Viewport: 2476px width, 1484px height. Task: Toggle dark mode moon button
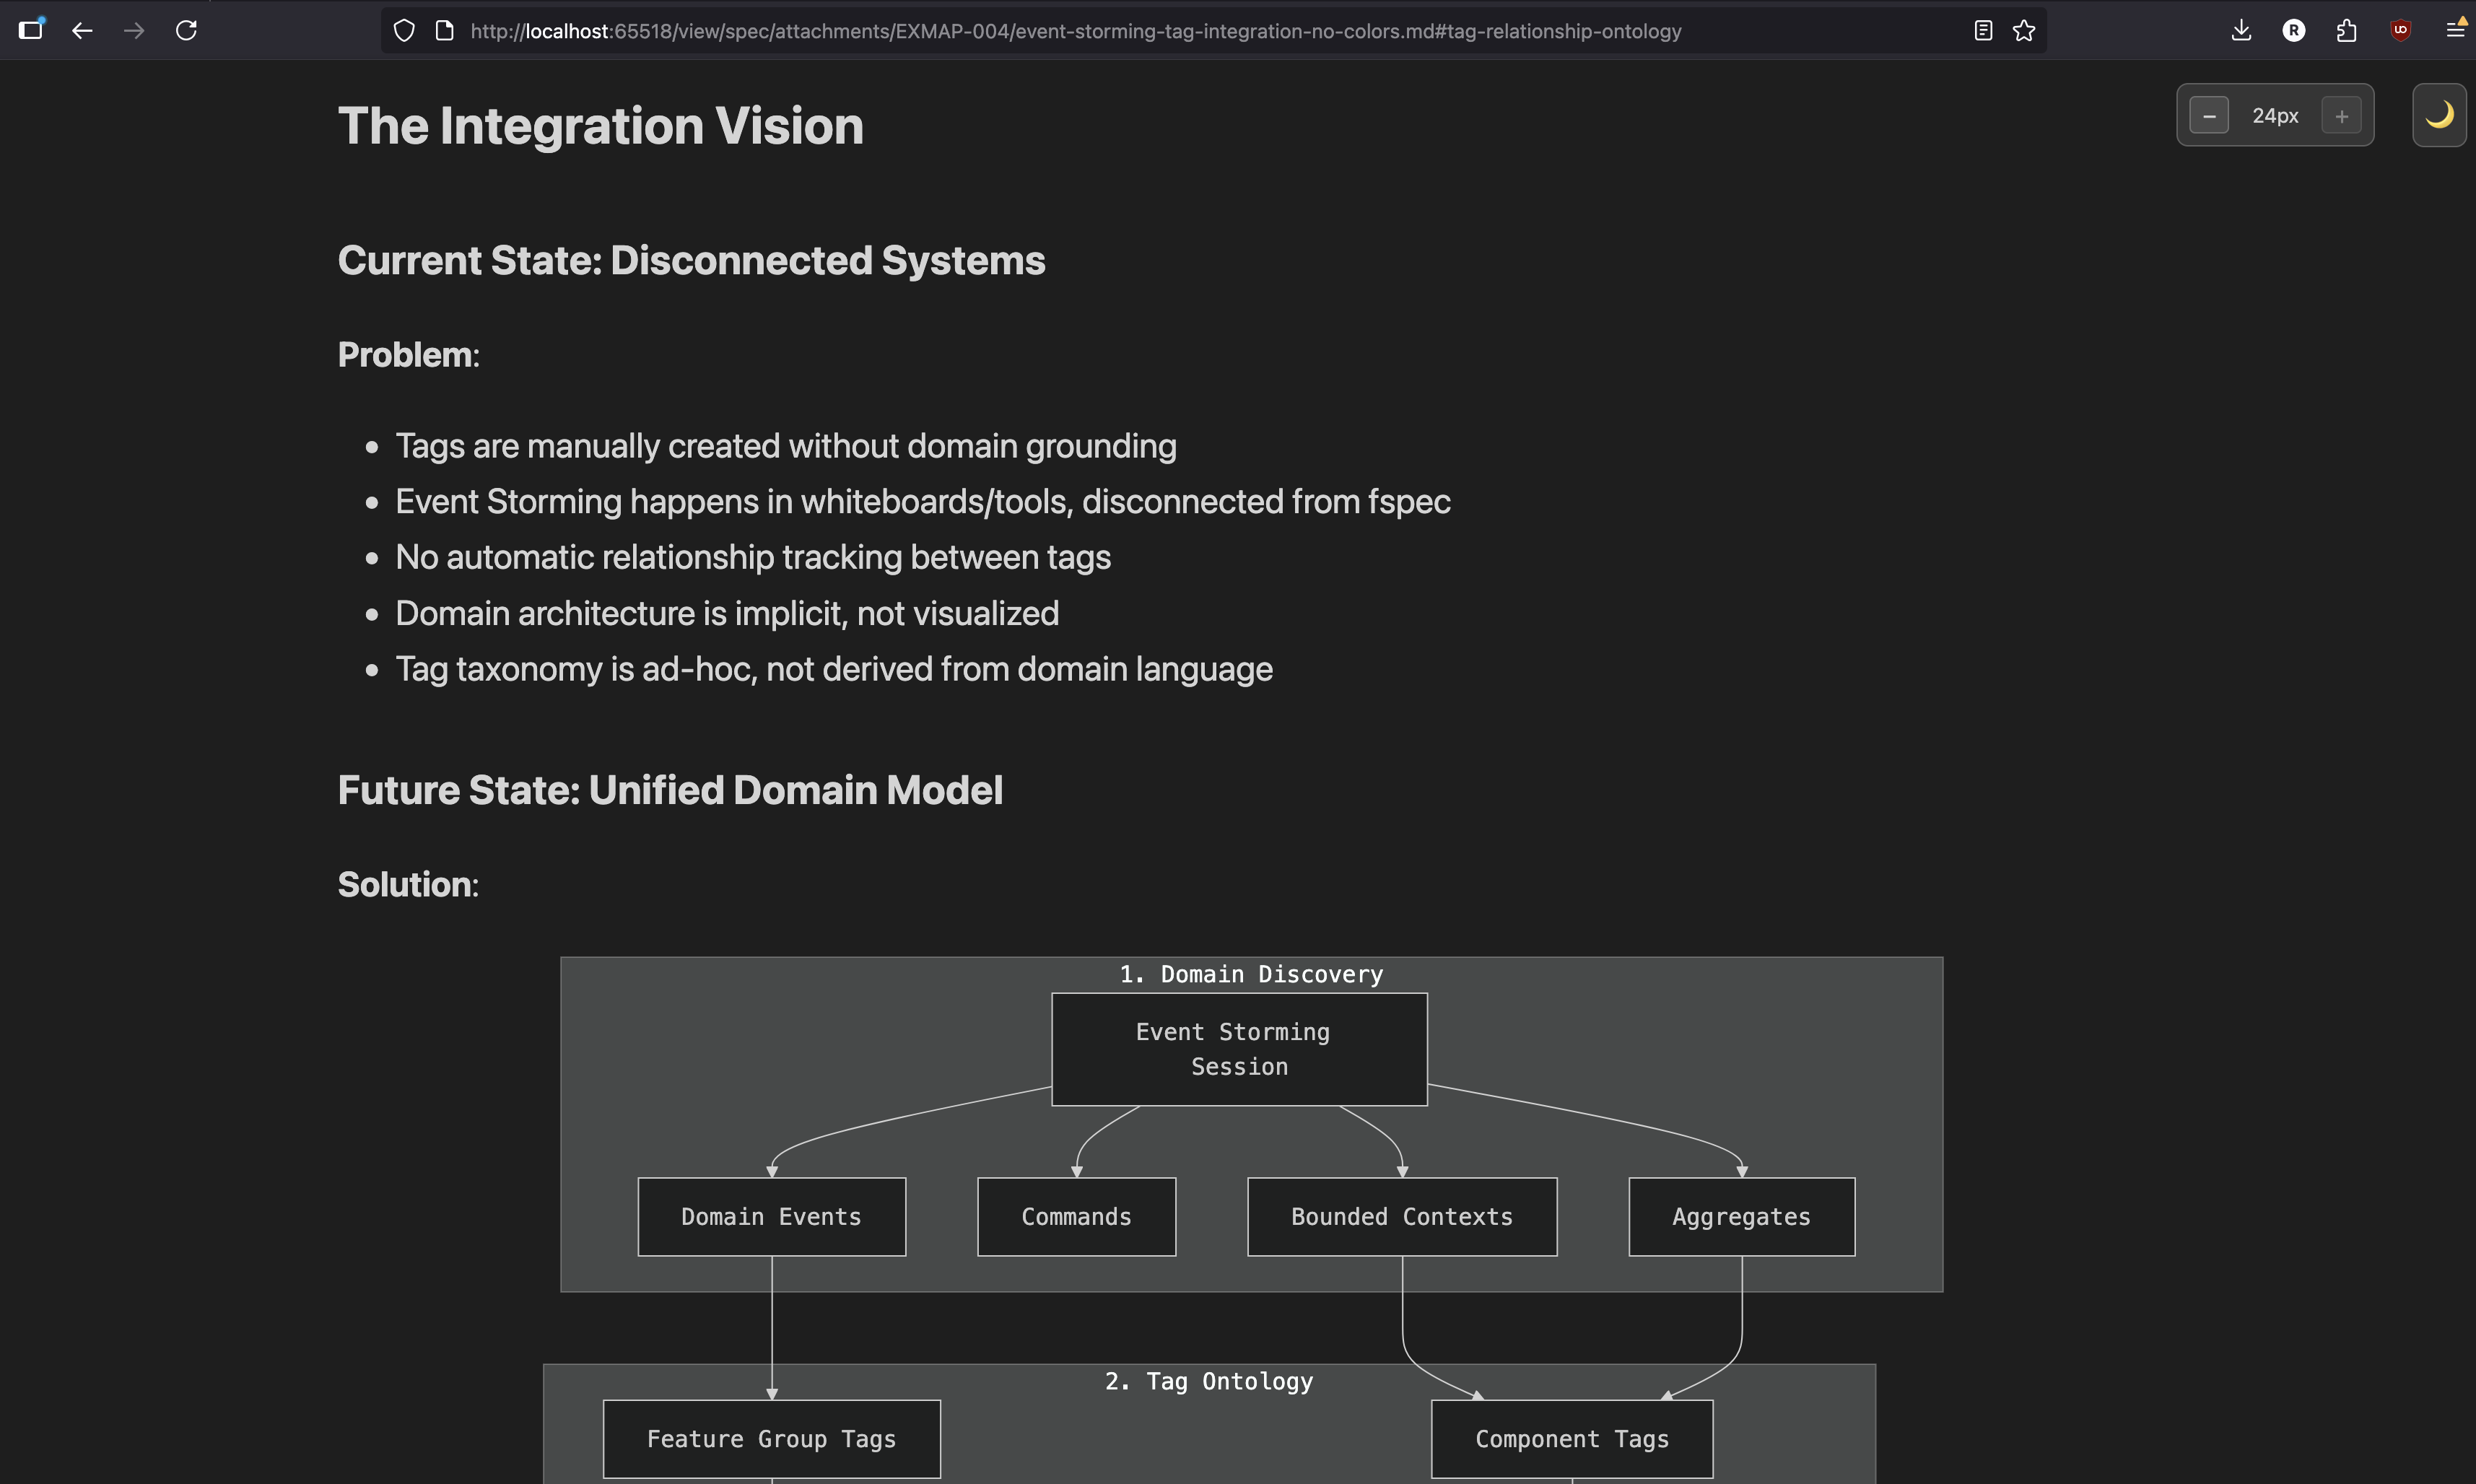(x=2439, y=116)
